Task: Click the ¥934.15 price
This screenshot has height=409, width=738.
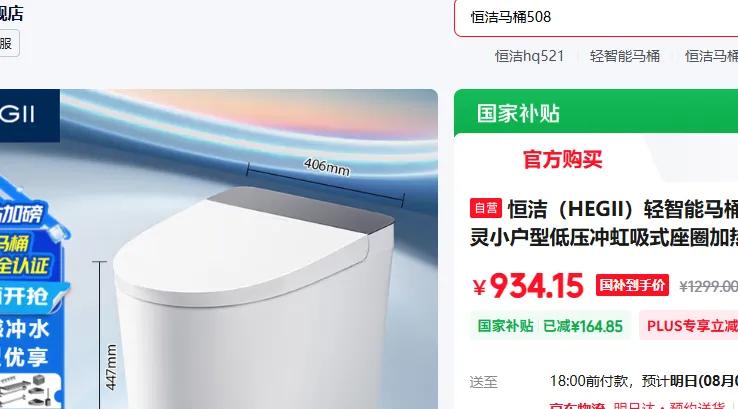Action: tap(528, 286)
